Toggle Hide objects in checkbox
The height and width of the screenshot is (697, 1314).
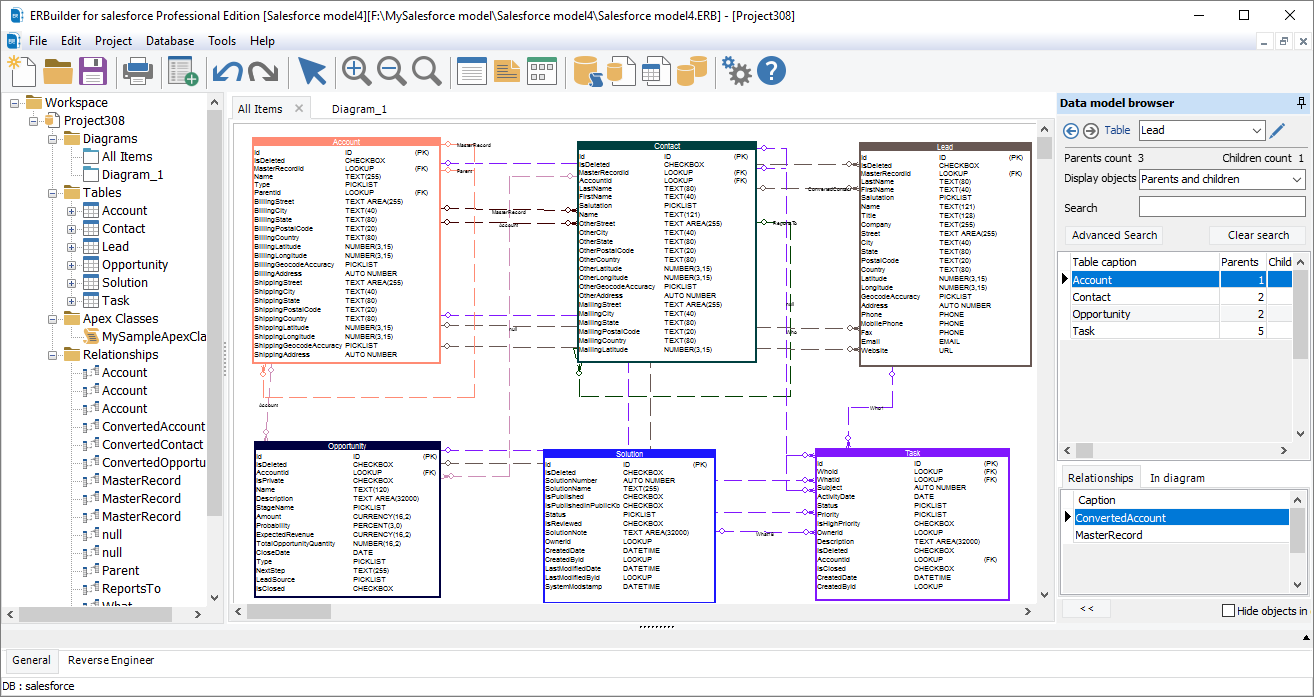coord(1229,610)
